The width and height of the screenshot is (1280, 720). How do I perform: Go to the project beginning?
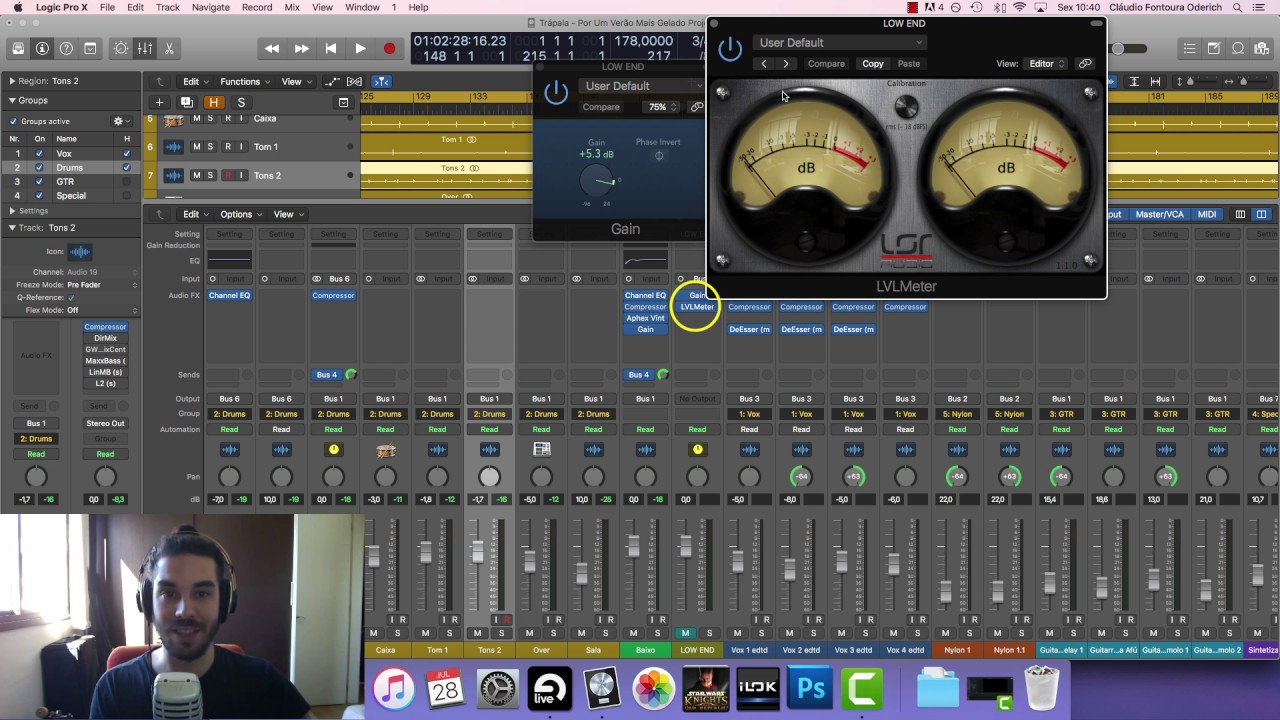[x=331, y=48]
